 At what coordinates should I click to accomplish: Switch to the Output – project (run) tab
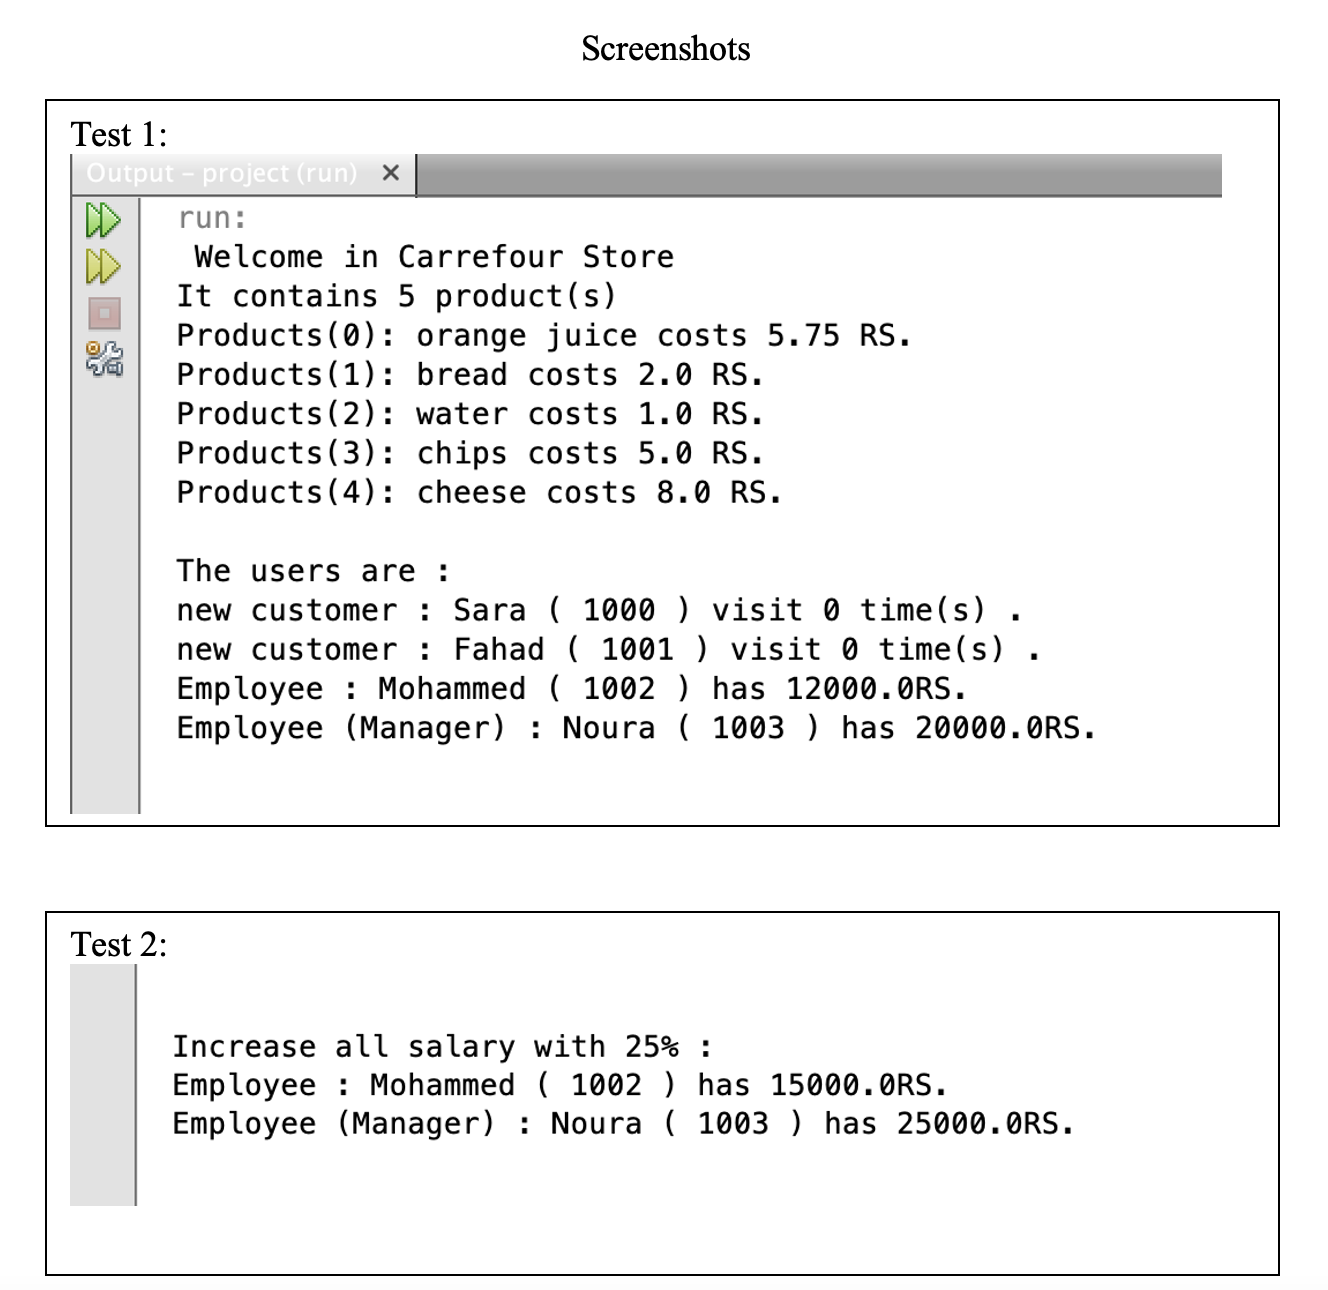pos(220,172)
